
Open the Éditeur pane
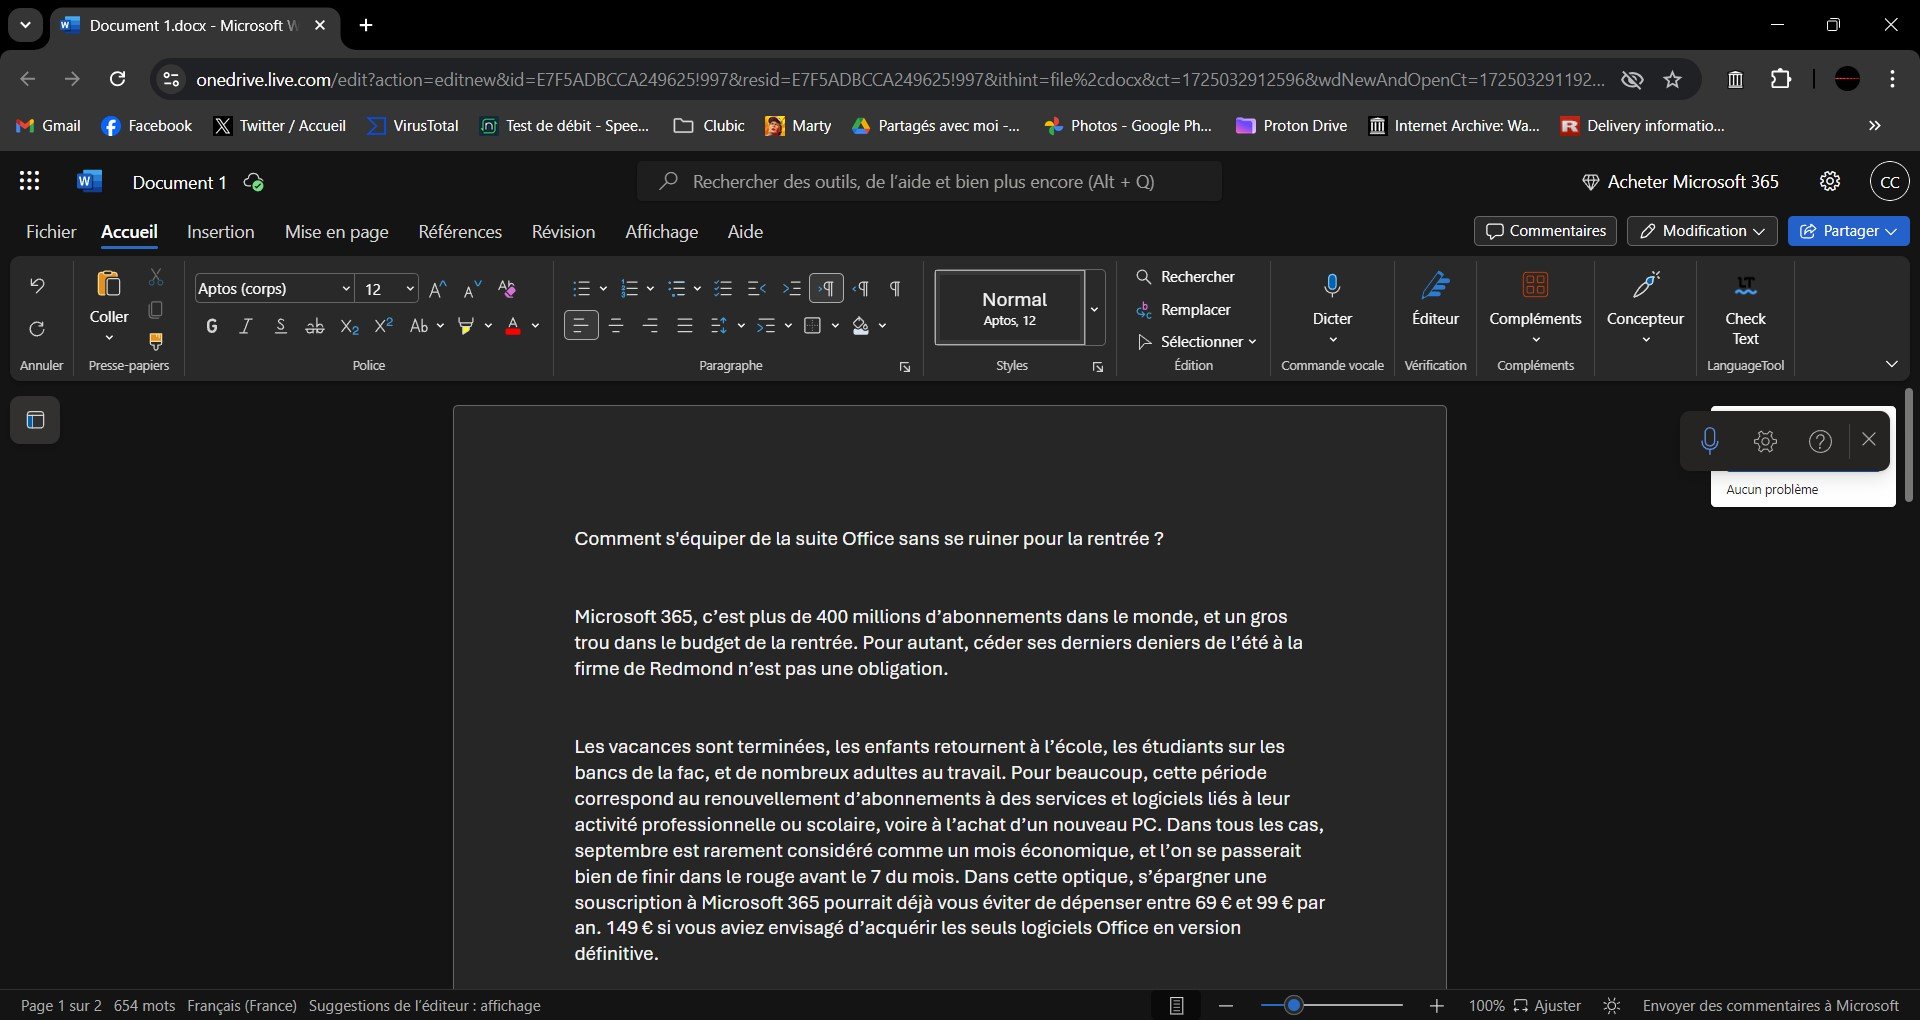[1435, 300]
